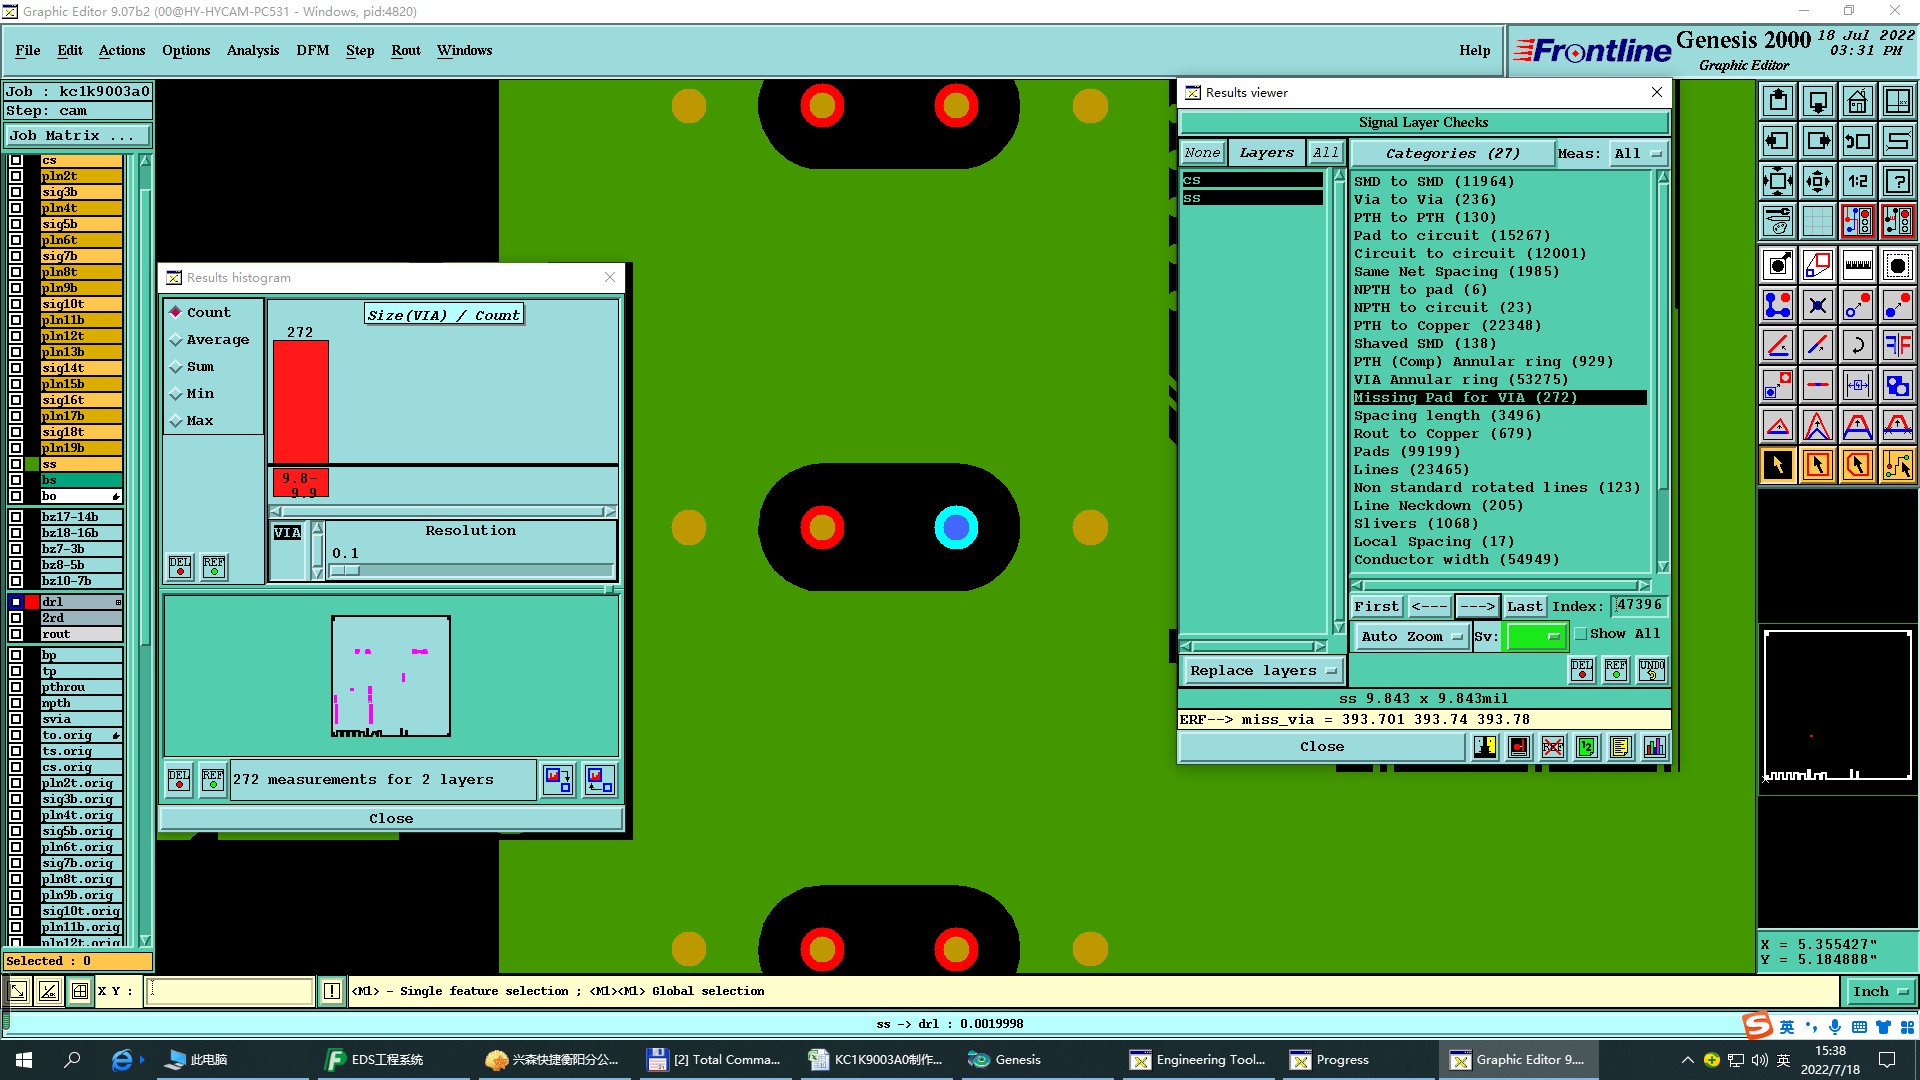Click the Home view icon
This screenshot has height=1080, width=1920.
(1857, 101)
